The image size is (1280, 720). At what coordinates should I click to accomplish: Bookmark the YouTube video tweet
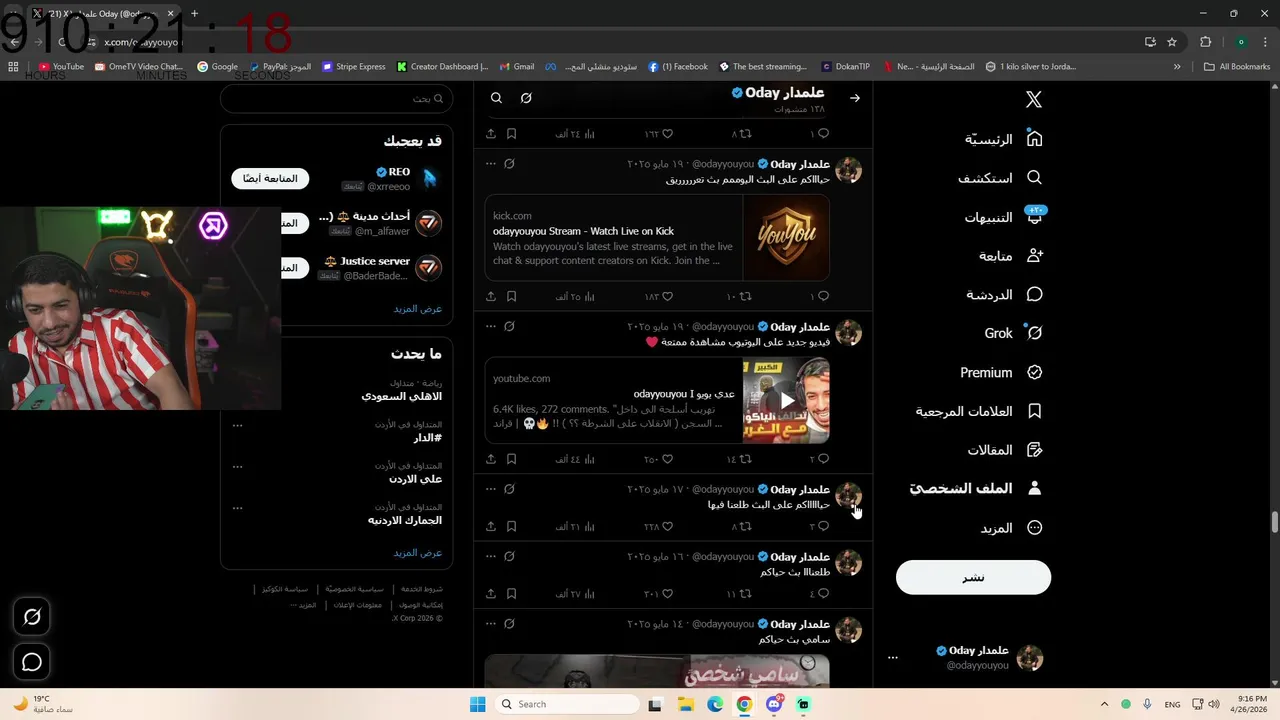pos(511,459)
